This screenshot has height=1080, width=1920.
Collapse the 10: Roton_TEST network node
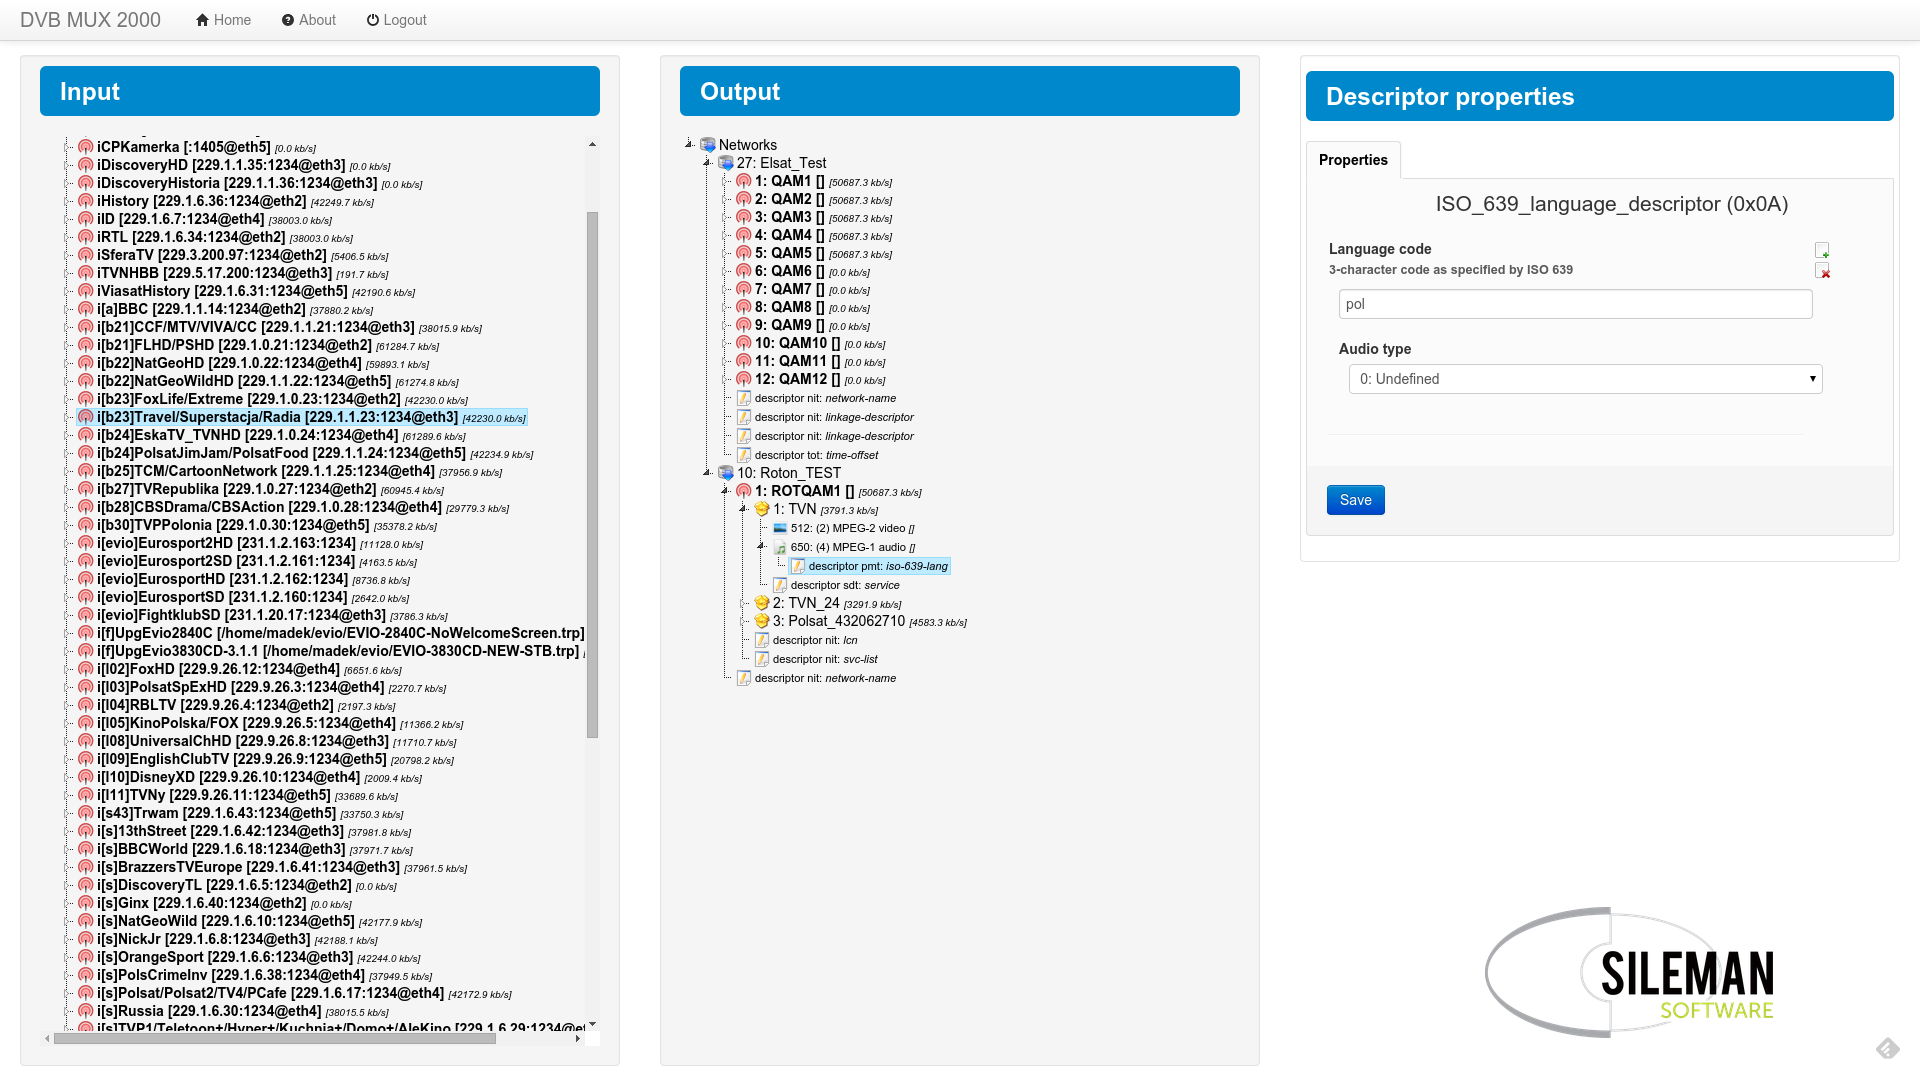[707, 472]
